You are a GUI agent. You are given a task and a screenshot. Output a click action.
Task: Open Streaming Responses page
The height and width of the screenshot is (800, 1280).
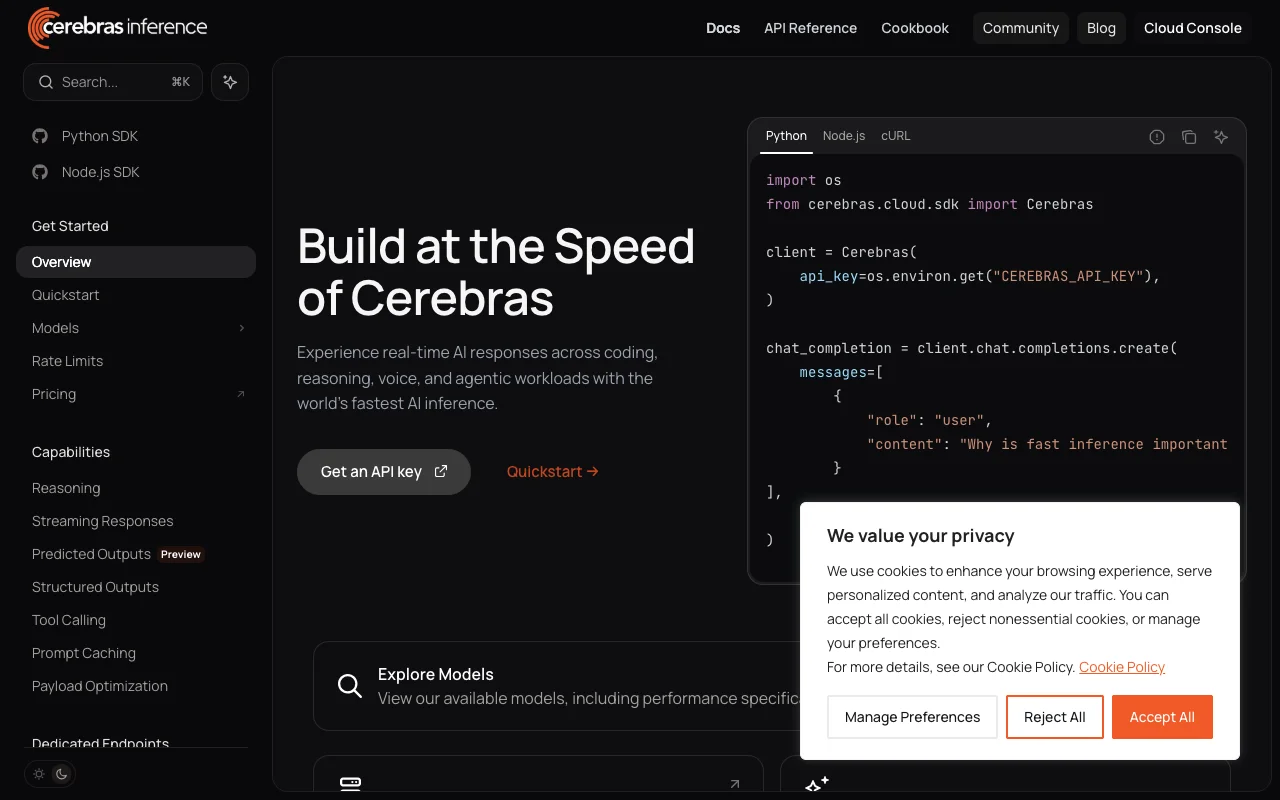136,521
